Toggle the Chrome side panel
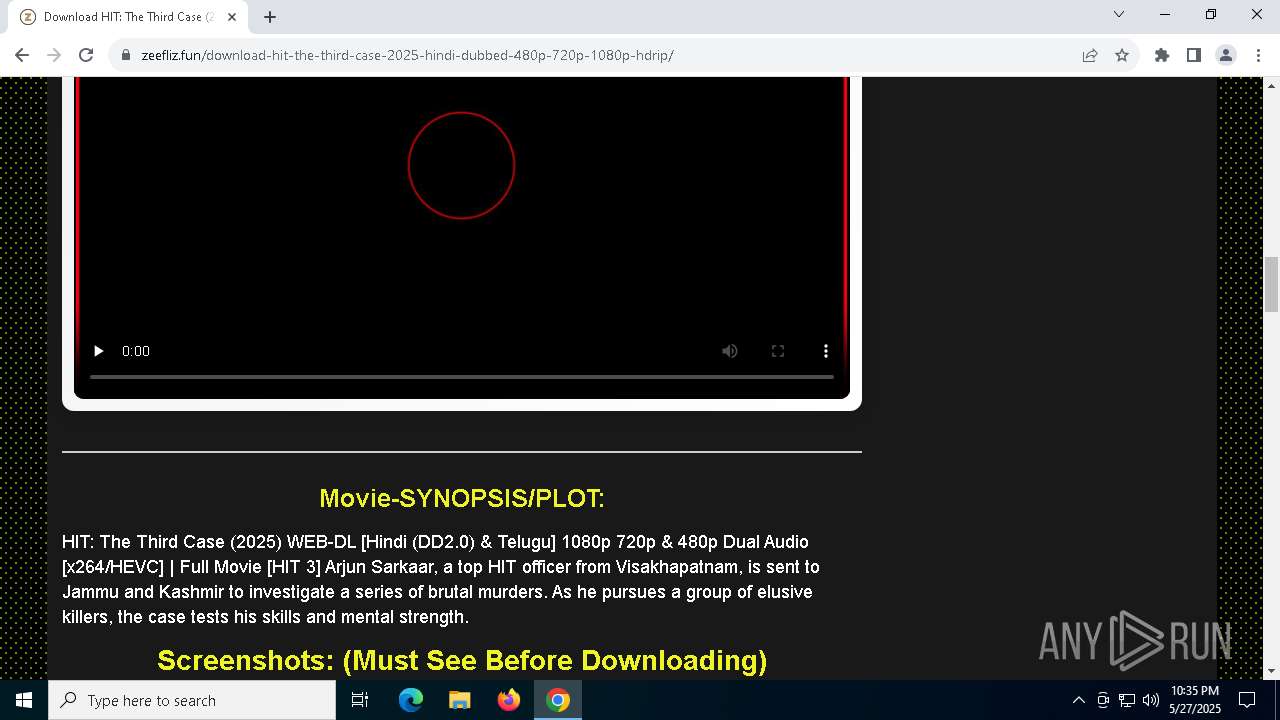 pos(1194,55)
